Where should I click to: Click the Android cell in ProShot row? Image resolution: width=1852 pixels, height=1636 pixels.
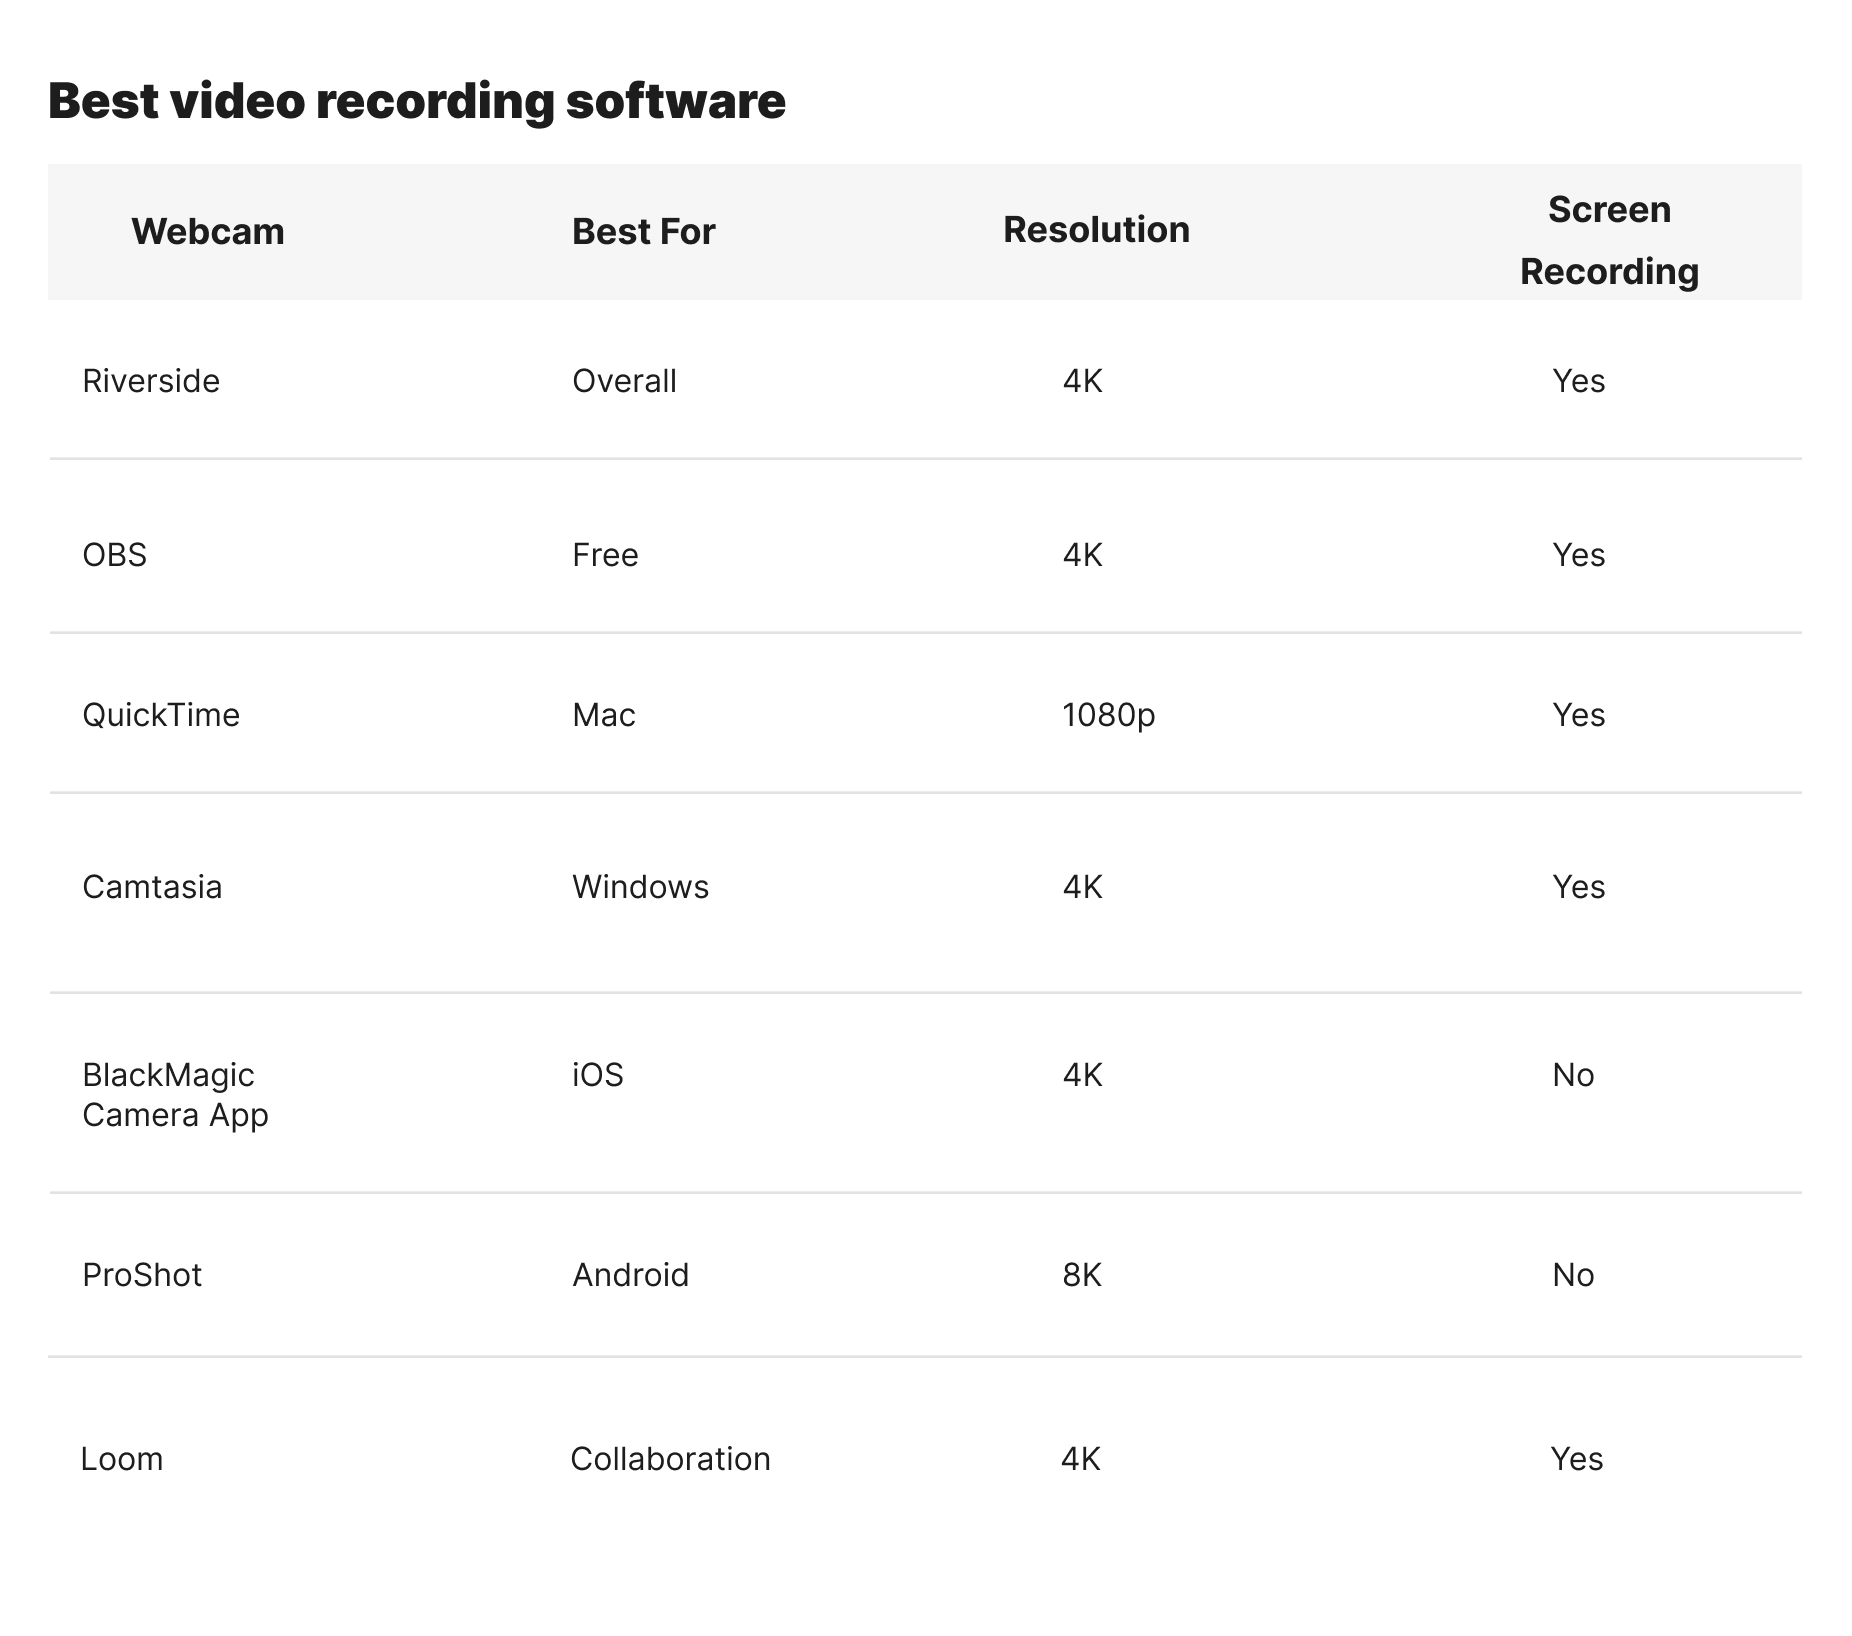[630, 1275]
